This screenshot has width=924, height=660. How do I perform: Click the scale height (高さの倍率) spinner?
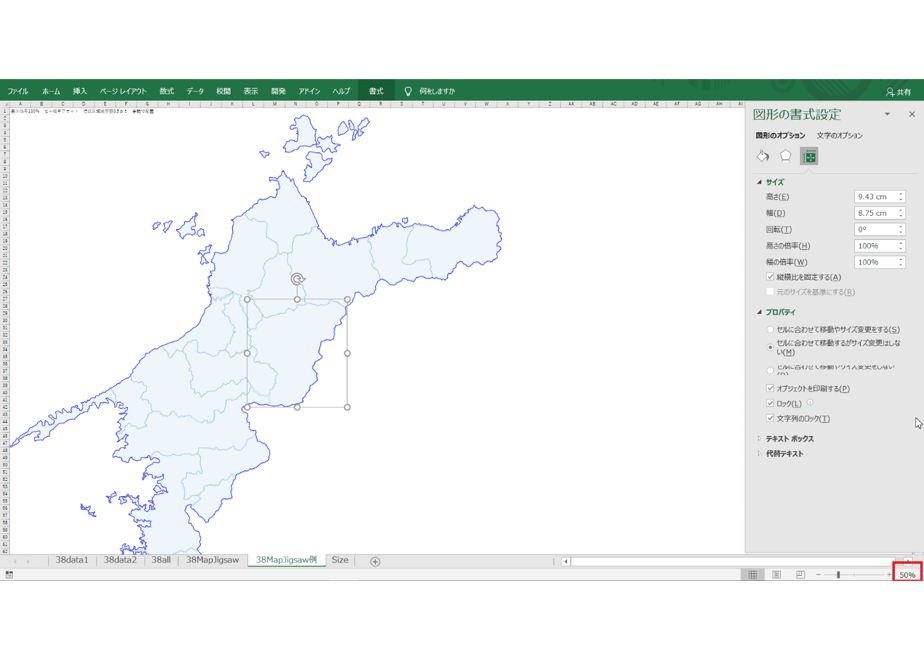[900, 246]
